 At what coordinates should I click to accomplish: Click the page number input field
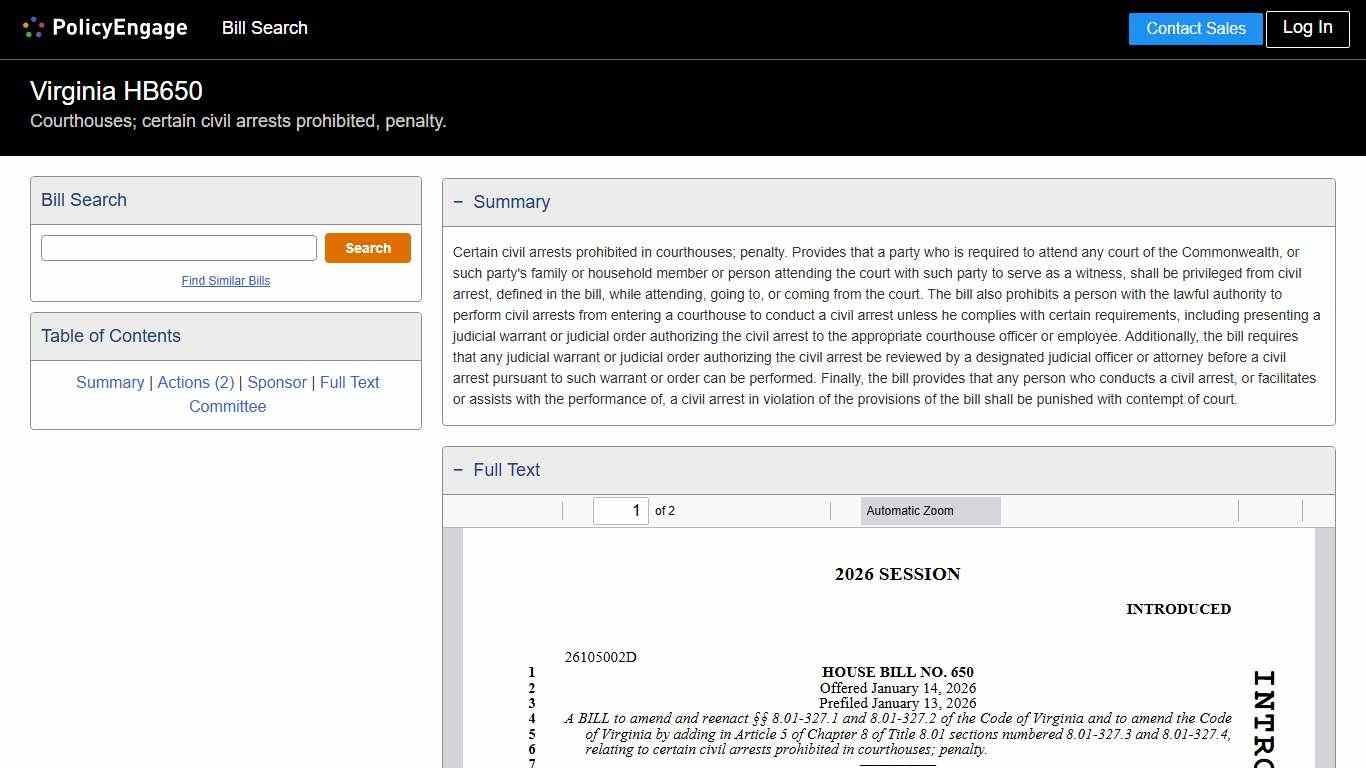click(620, 510)
